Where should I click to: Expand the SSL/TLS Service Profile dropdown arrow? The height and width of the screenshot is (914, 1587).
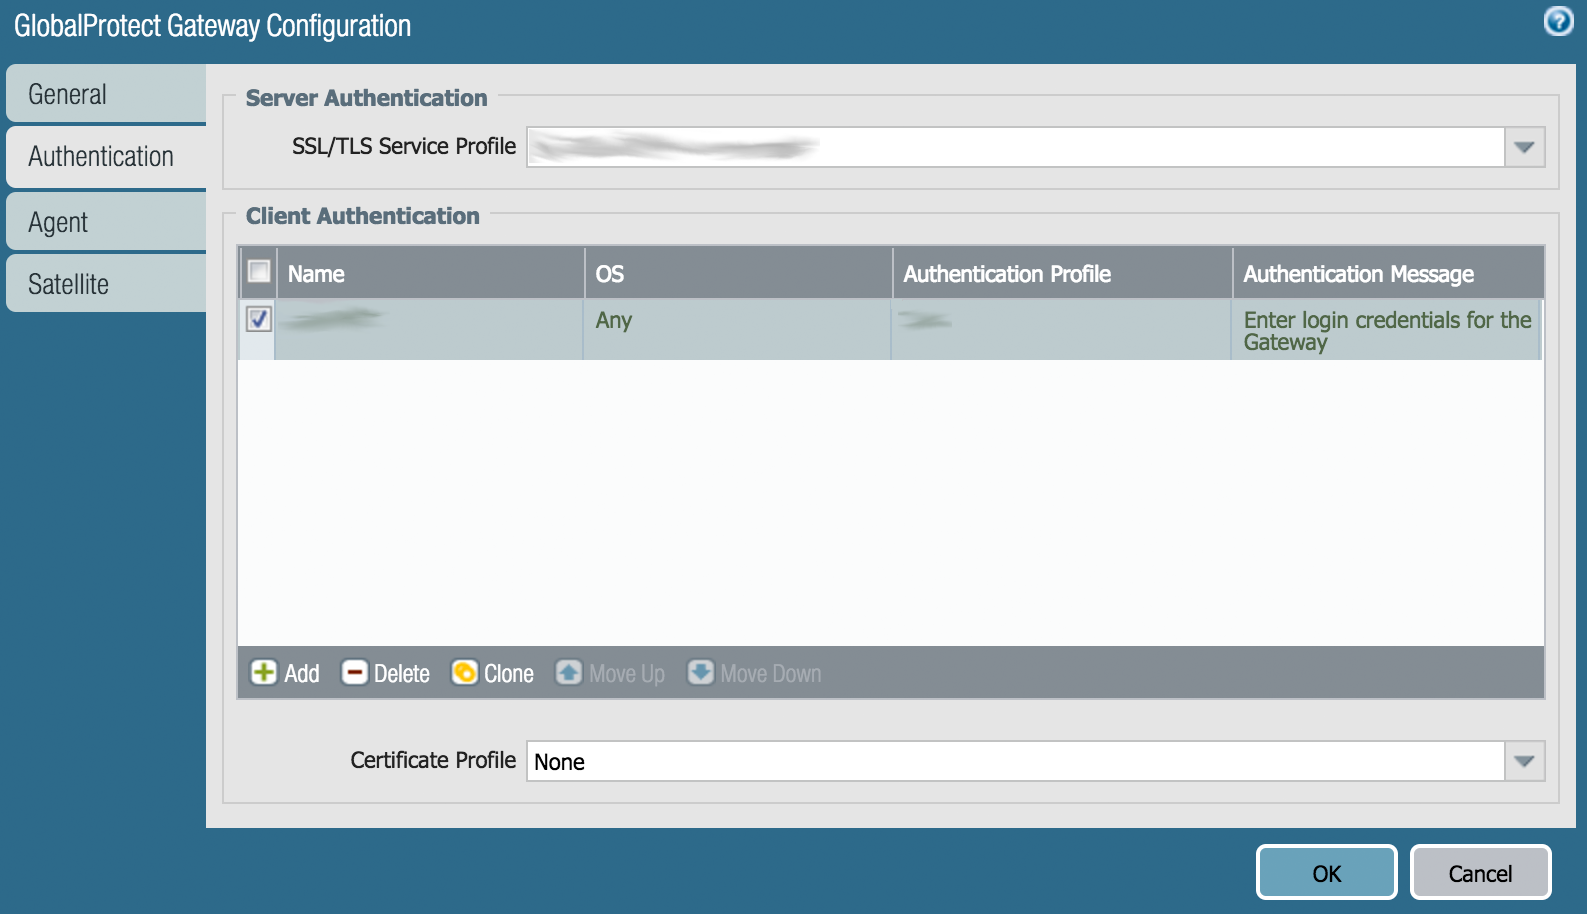click(x=1524, y=147)
